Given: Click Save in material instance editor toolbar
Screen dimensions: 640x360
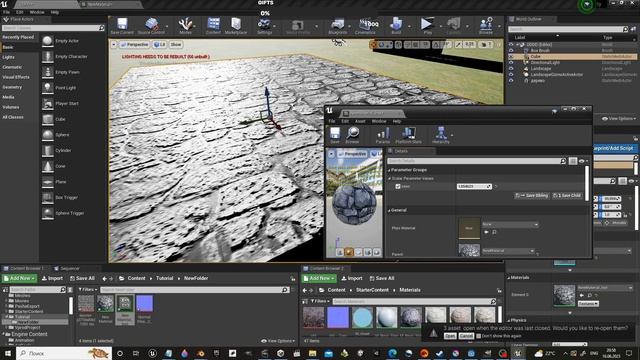Looking at the screenshot, I should coord(335,135).
